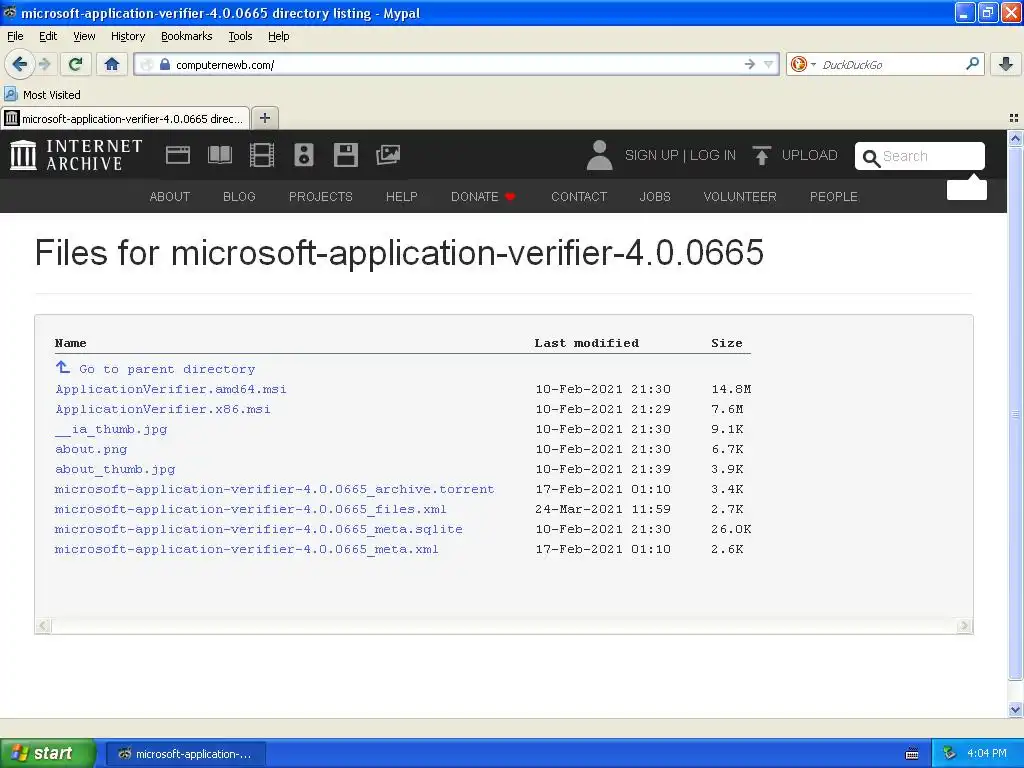Open the VOLUNTEER nav link

pos(740,197)
